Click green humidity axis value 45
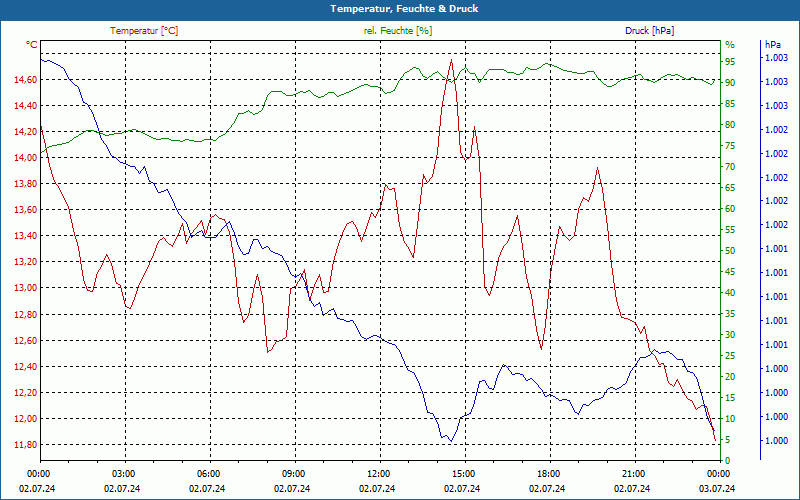 [730, 271]
